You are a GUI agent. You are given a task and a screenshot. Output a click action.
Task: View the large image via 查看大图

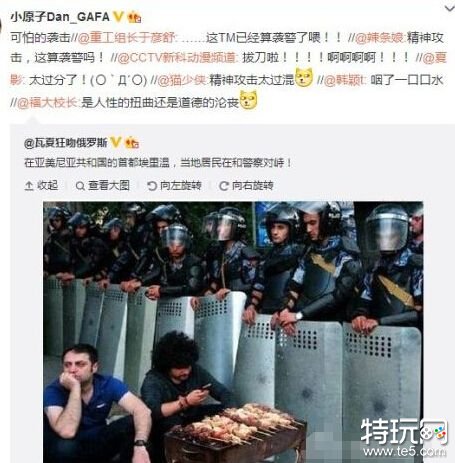(102, 185)
